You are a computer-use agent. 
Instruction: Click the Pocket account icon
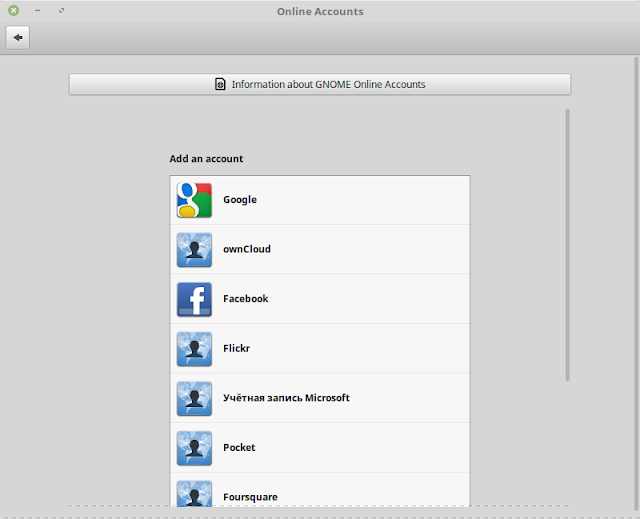(194, 448)
